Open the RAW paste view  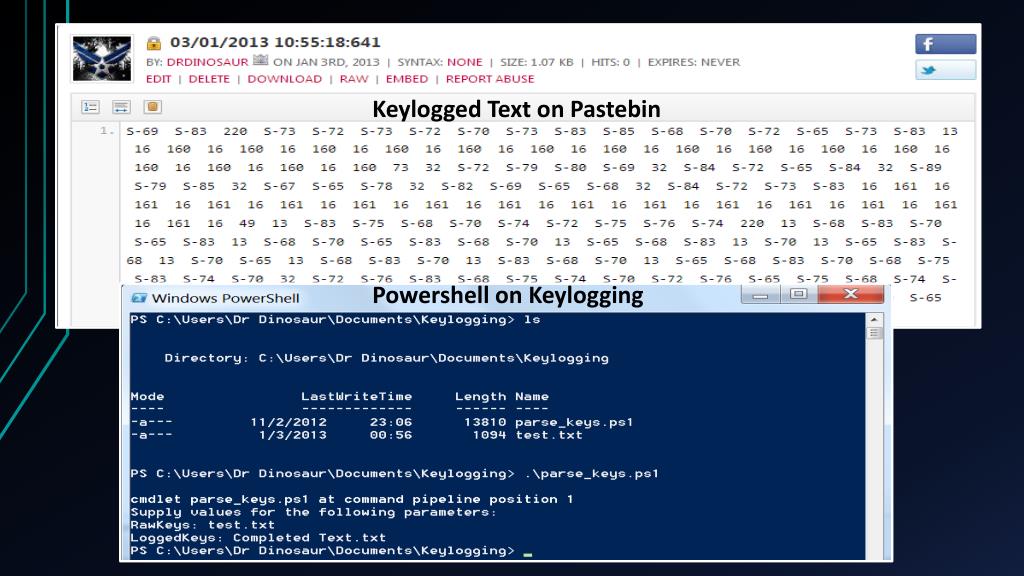[354, 79]
